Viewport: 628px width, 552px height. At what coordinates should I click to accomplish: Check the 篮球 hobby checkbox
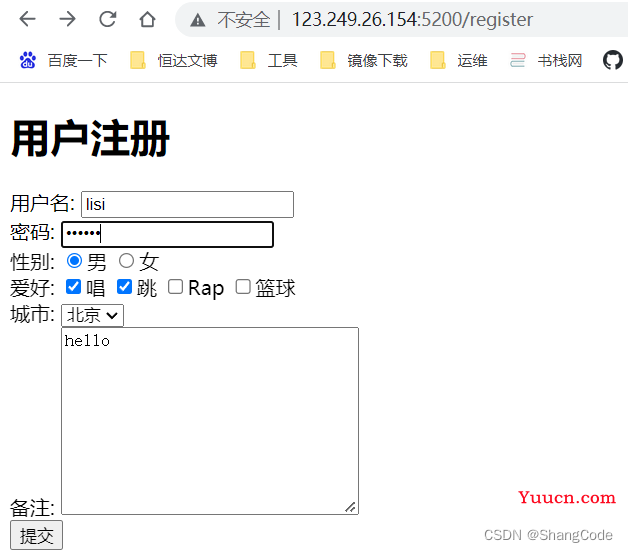pos(243,287)
